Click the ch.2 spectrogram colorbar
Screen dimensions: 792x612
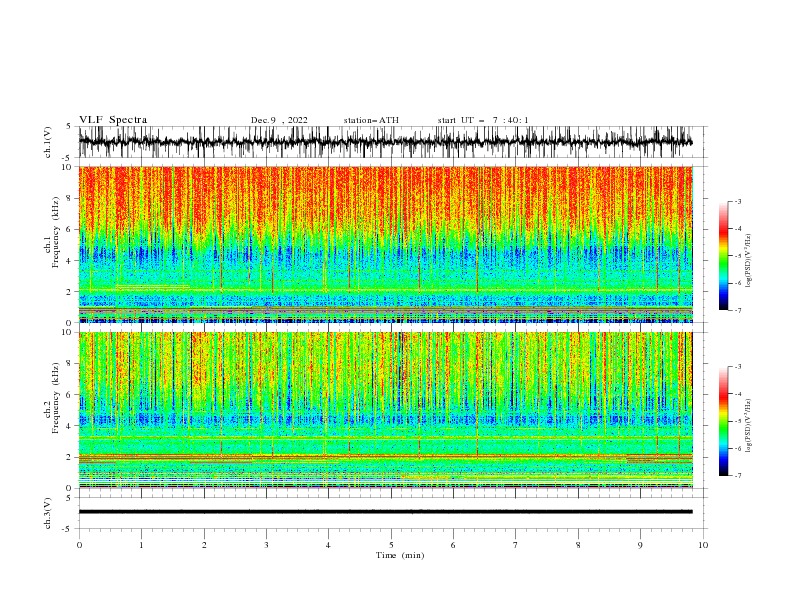pyautogui.click(x=723, y=421)
